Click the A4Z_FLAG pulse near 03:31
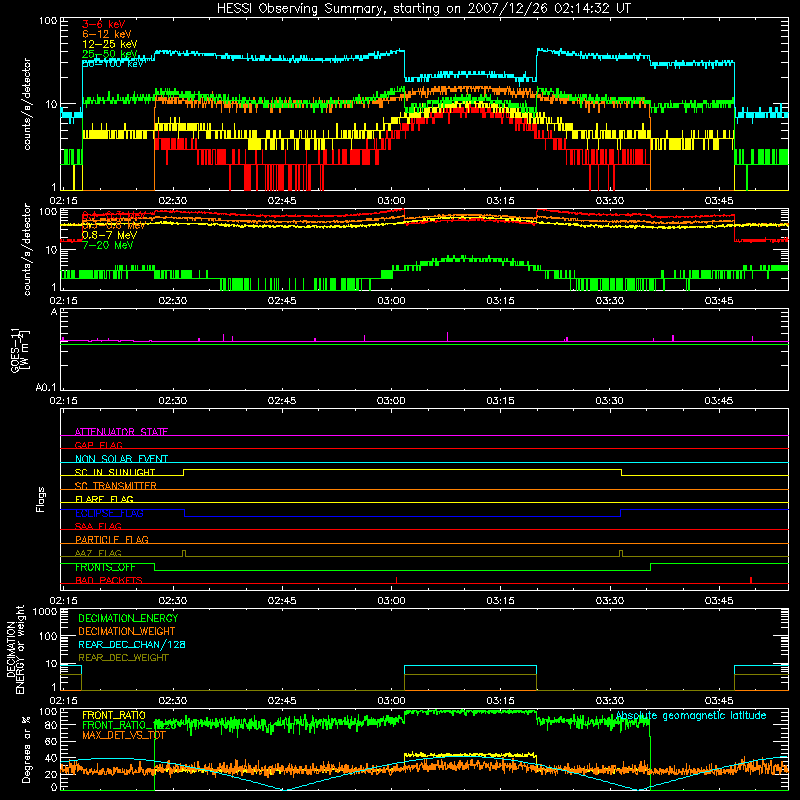This screenshot has width=800, height=800. [x=621, y=554]
